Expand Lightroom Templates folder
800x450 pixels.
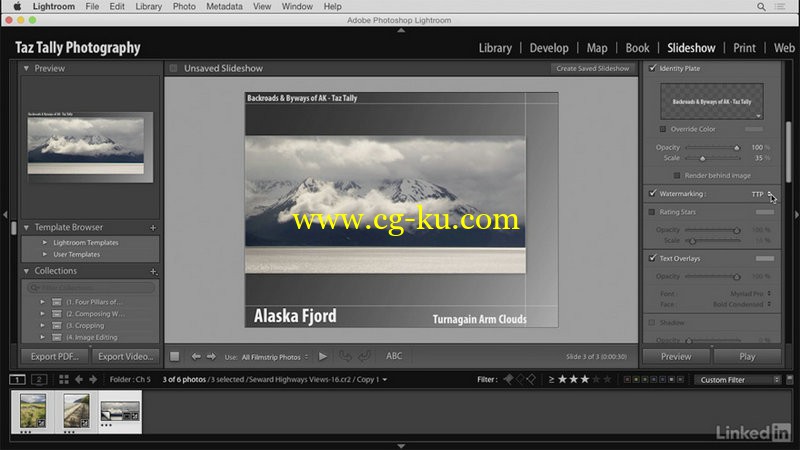[x=45, y=242]
